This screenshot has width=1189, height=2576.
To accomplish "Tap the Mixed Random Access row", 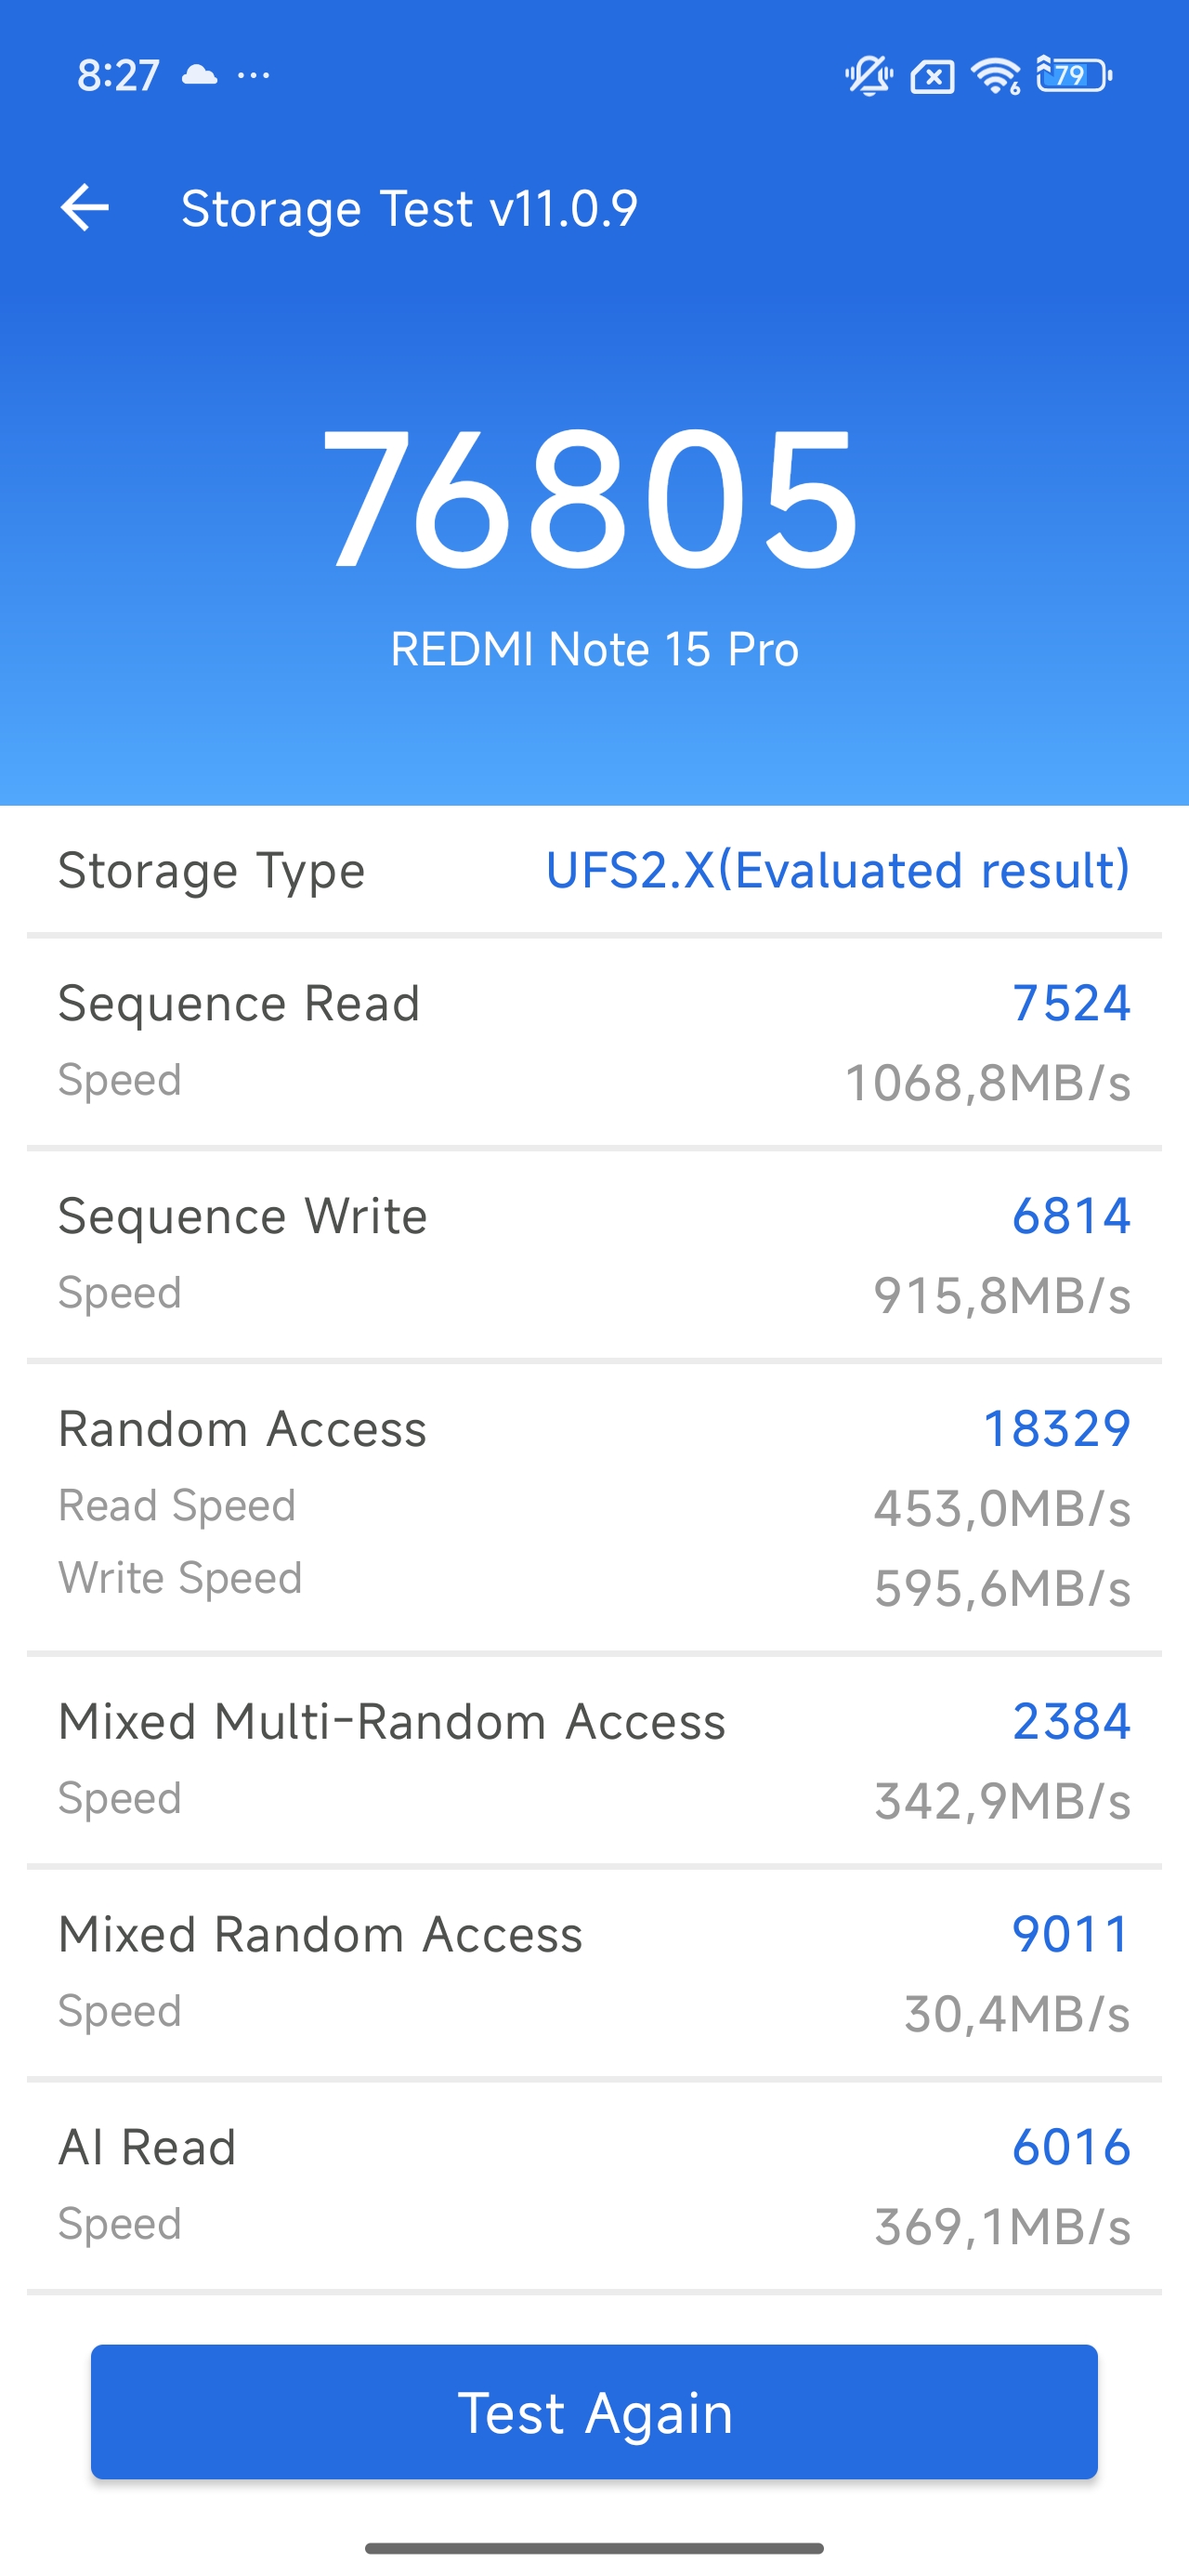I will click(x=594, y=1972).
